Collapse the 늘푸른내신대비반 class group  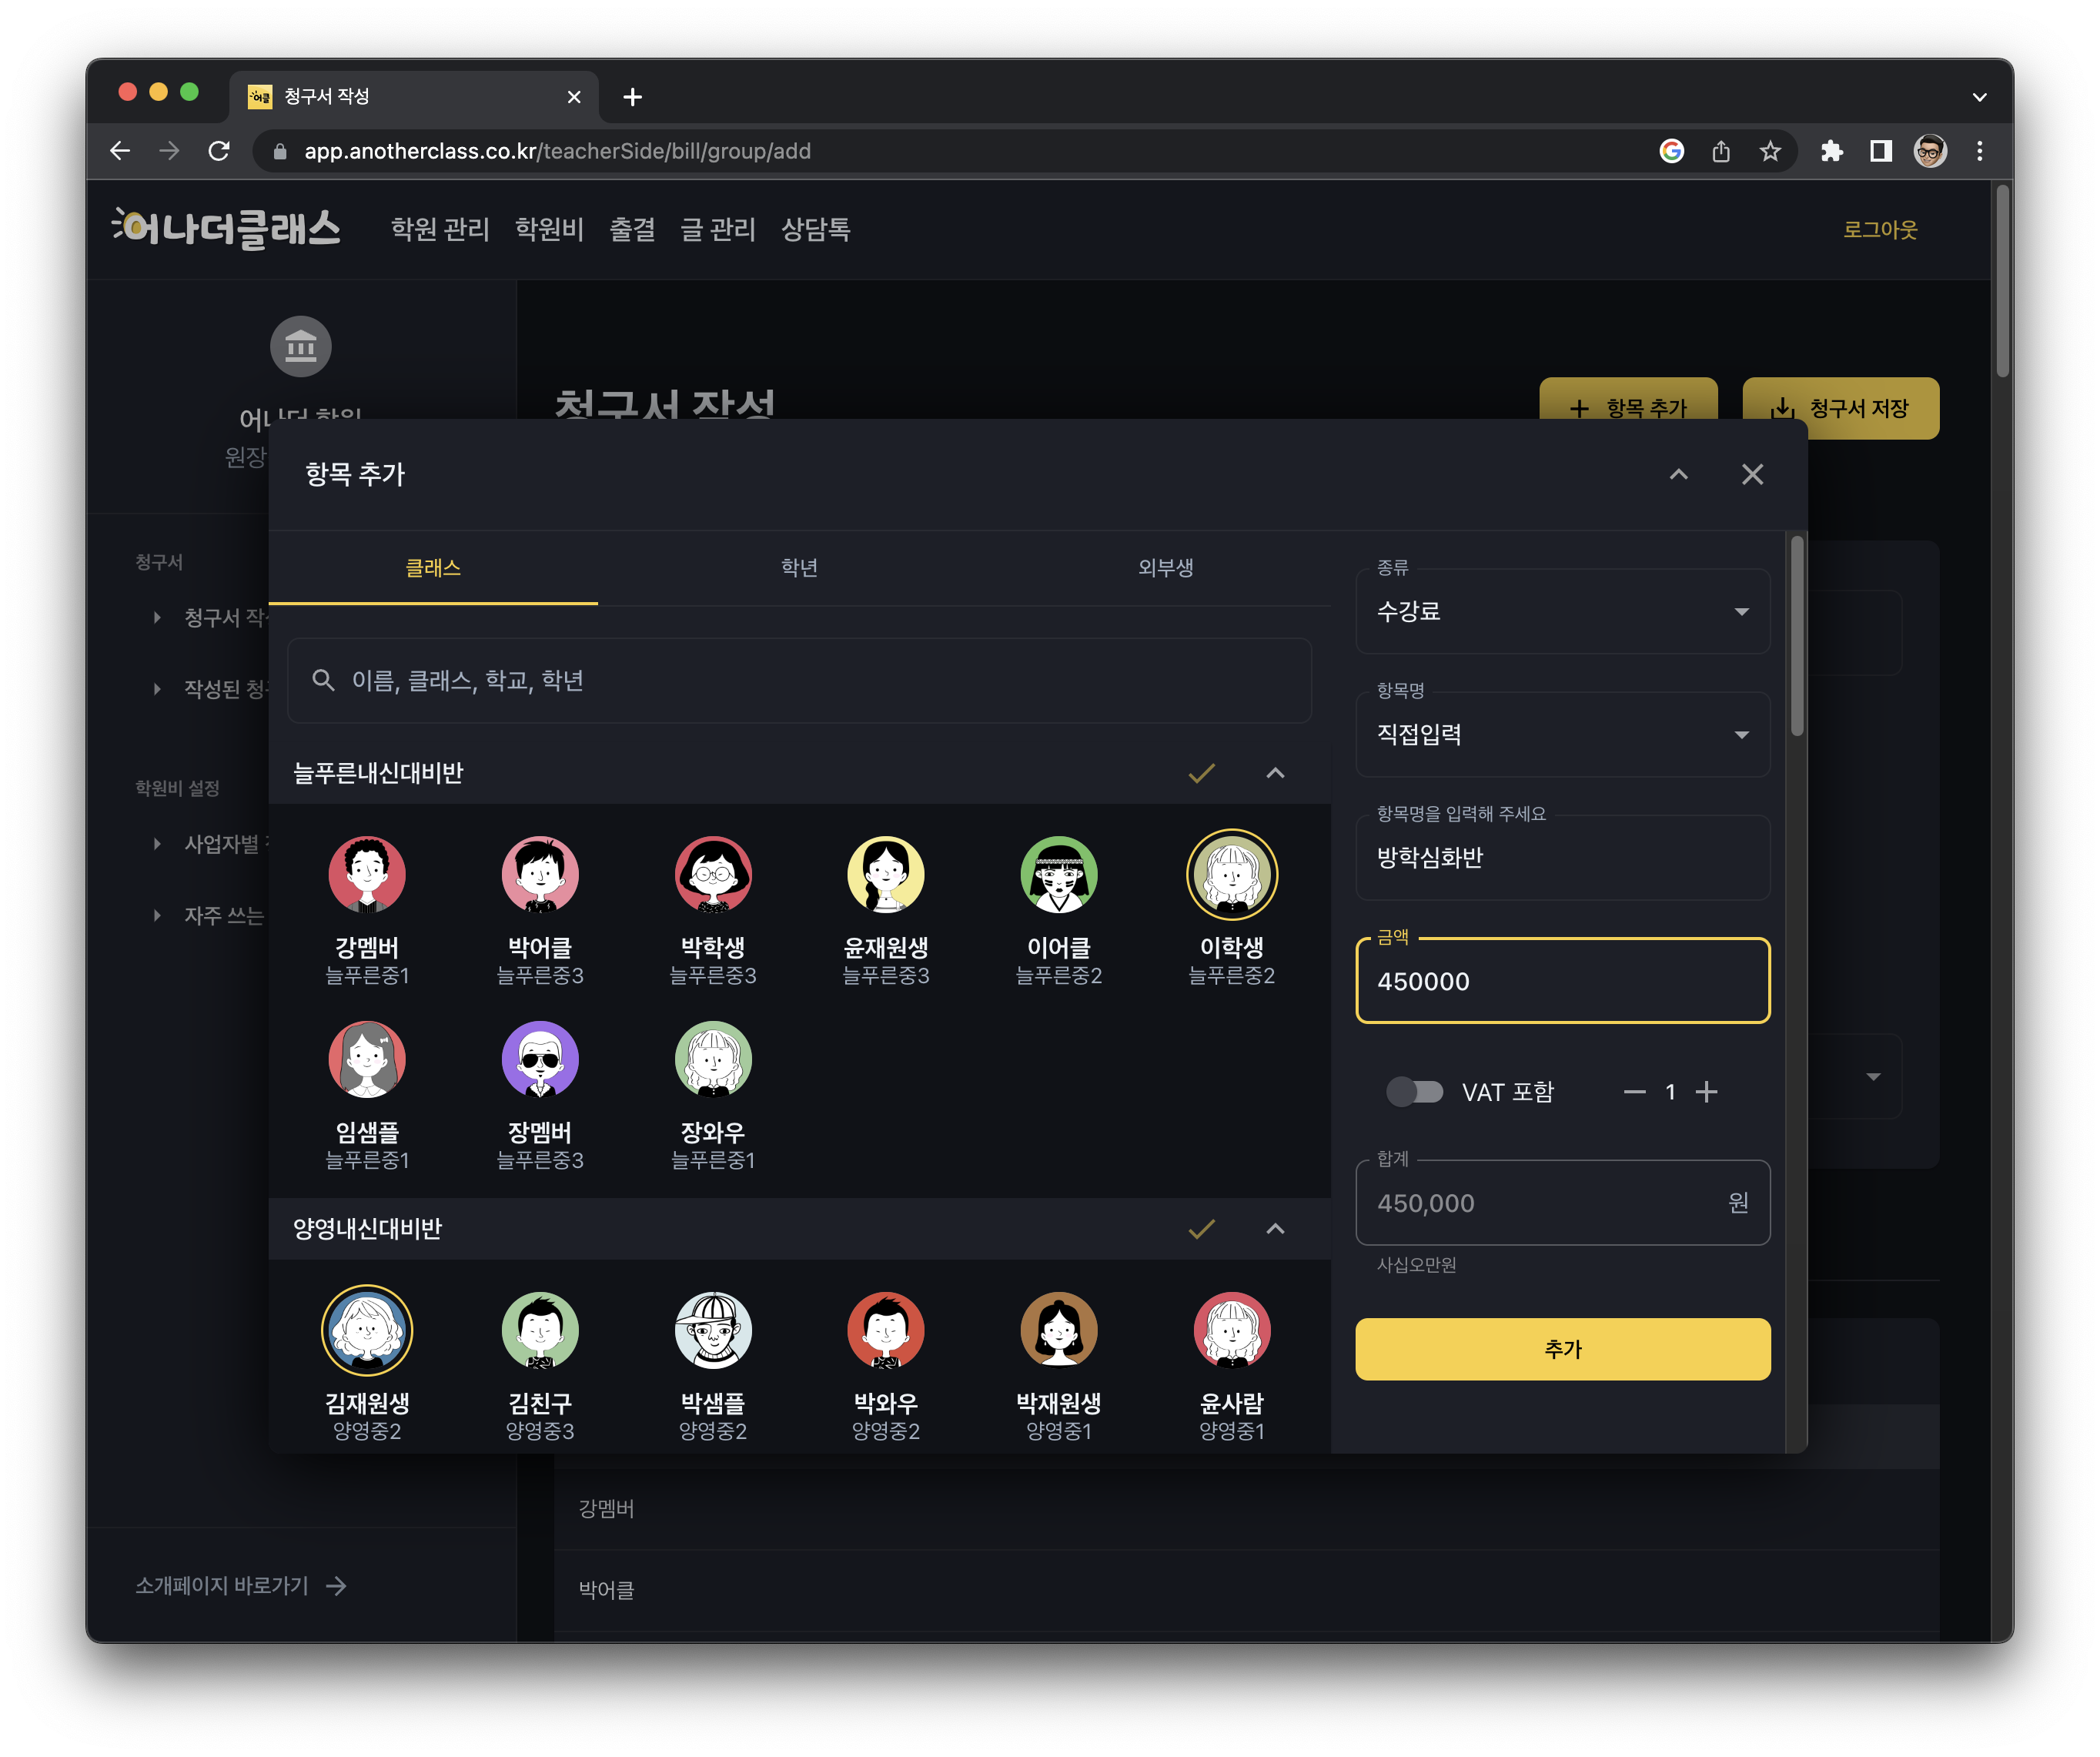1275,773
